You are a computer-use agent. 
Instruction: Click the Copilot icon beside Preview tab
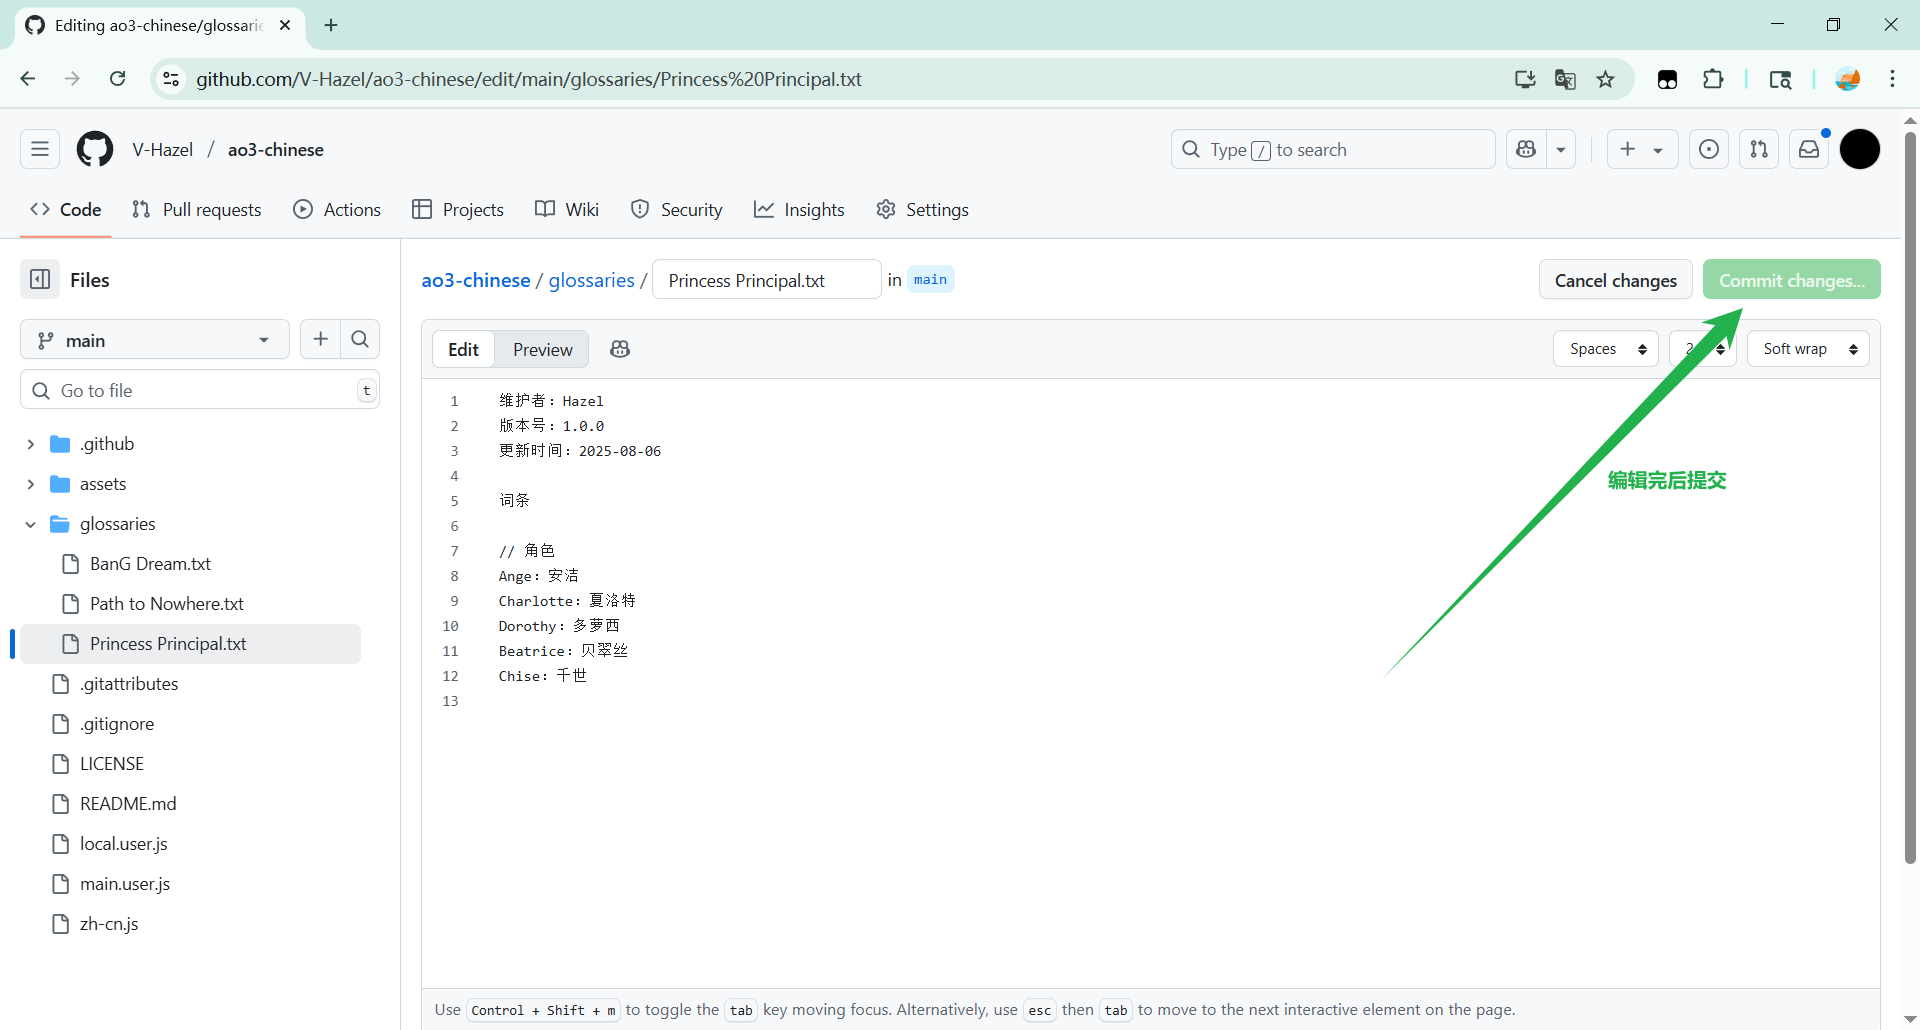pos(620,349)
